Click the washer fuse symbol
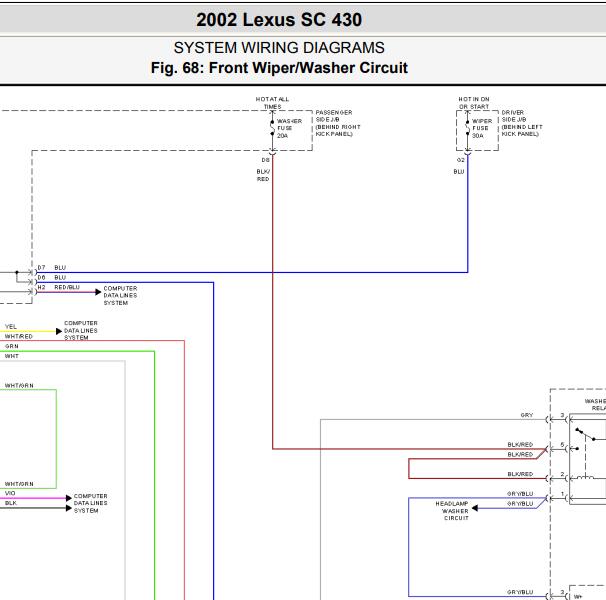The width and height of the screenshot is (606, 600). (x=272, y=128)
